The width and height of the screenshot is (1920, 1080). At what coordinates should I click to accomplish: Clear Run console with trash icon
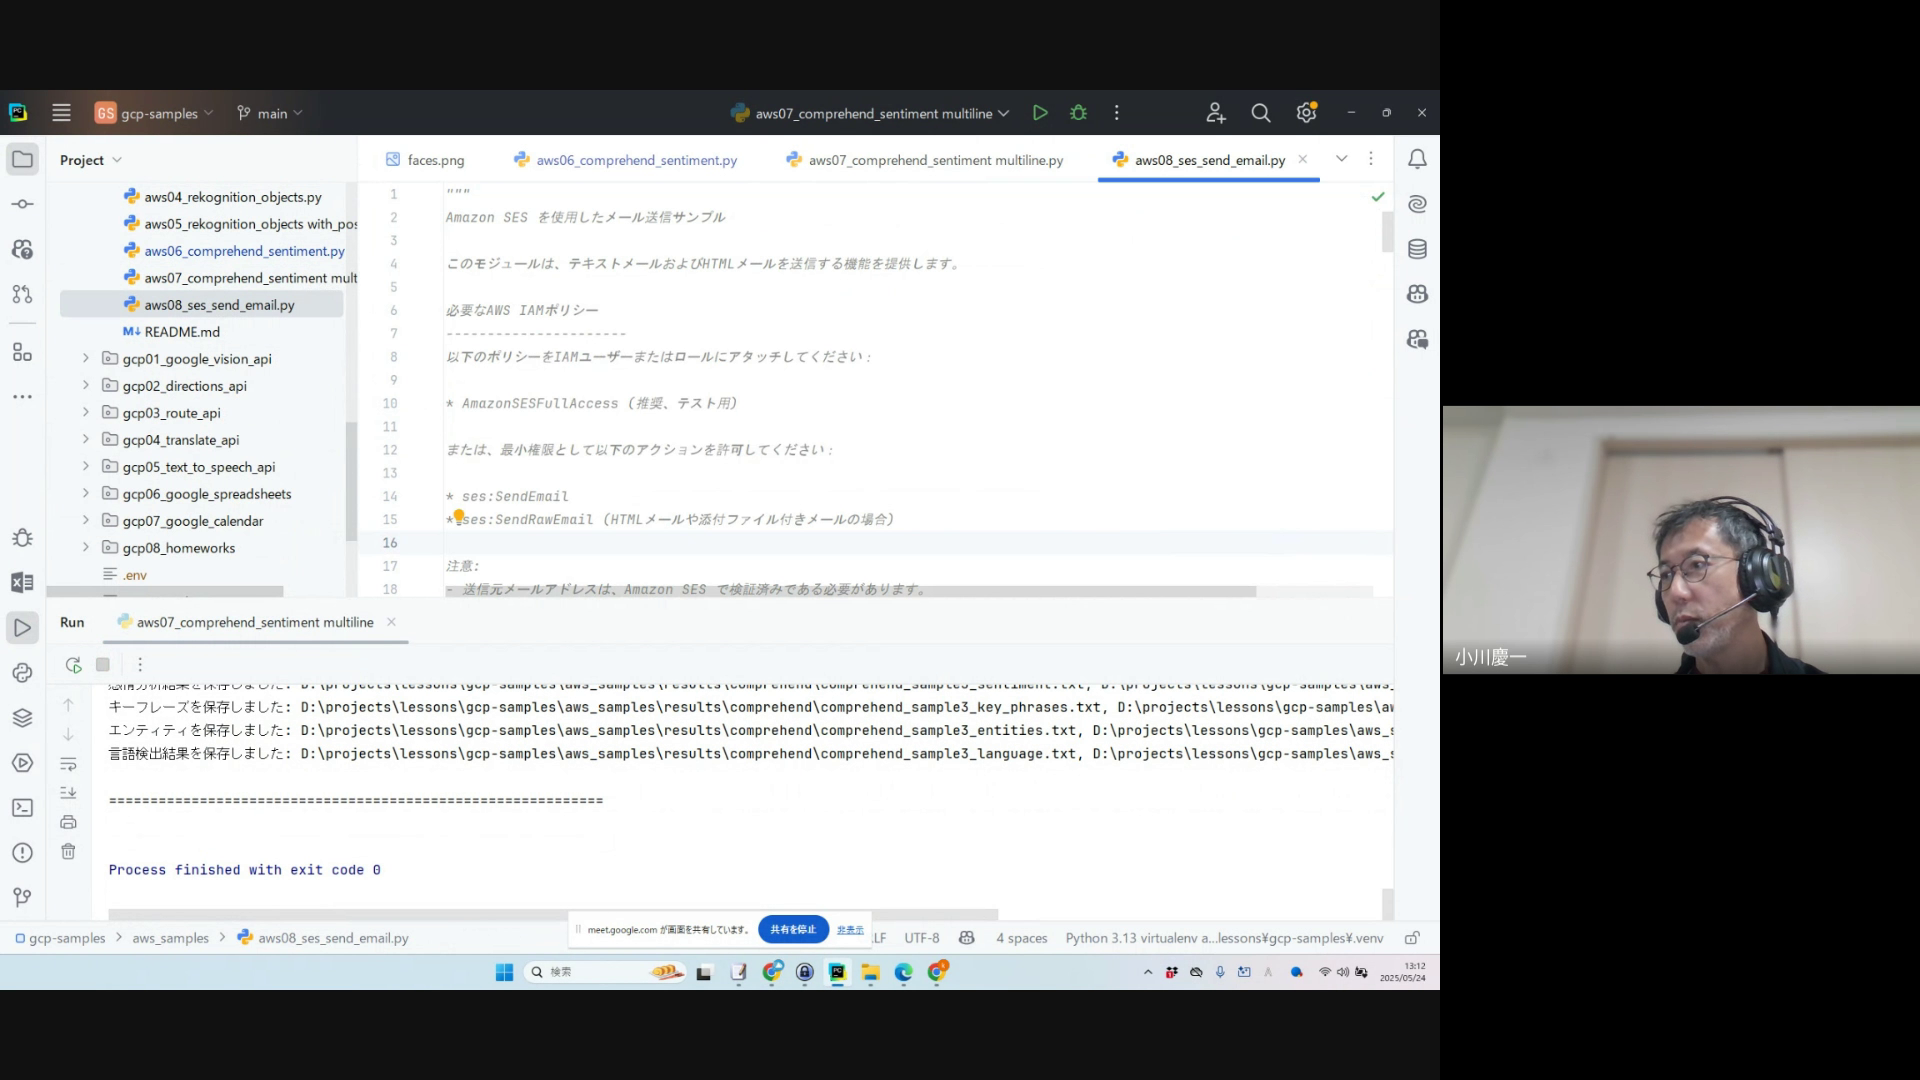point(68,852)
